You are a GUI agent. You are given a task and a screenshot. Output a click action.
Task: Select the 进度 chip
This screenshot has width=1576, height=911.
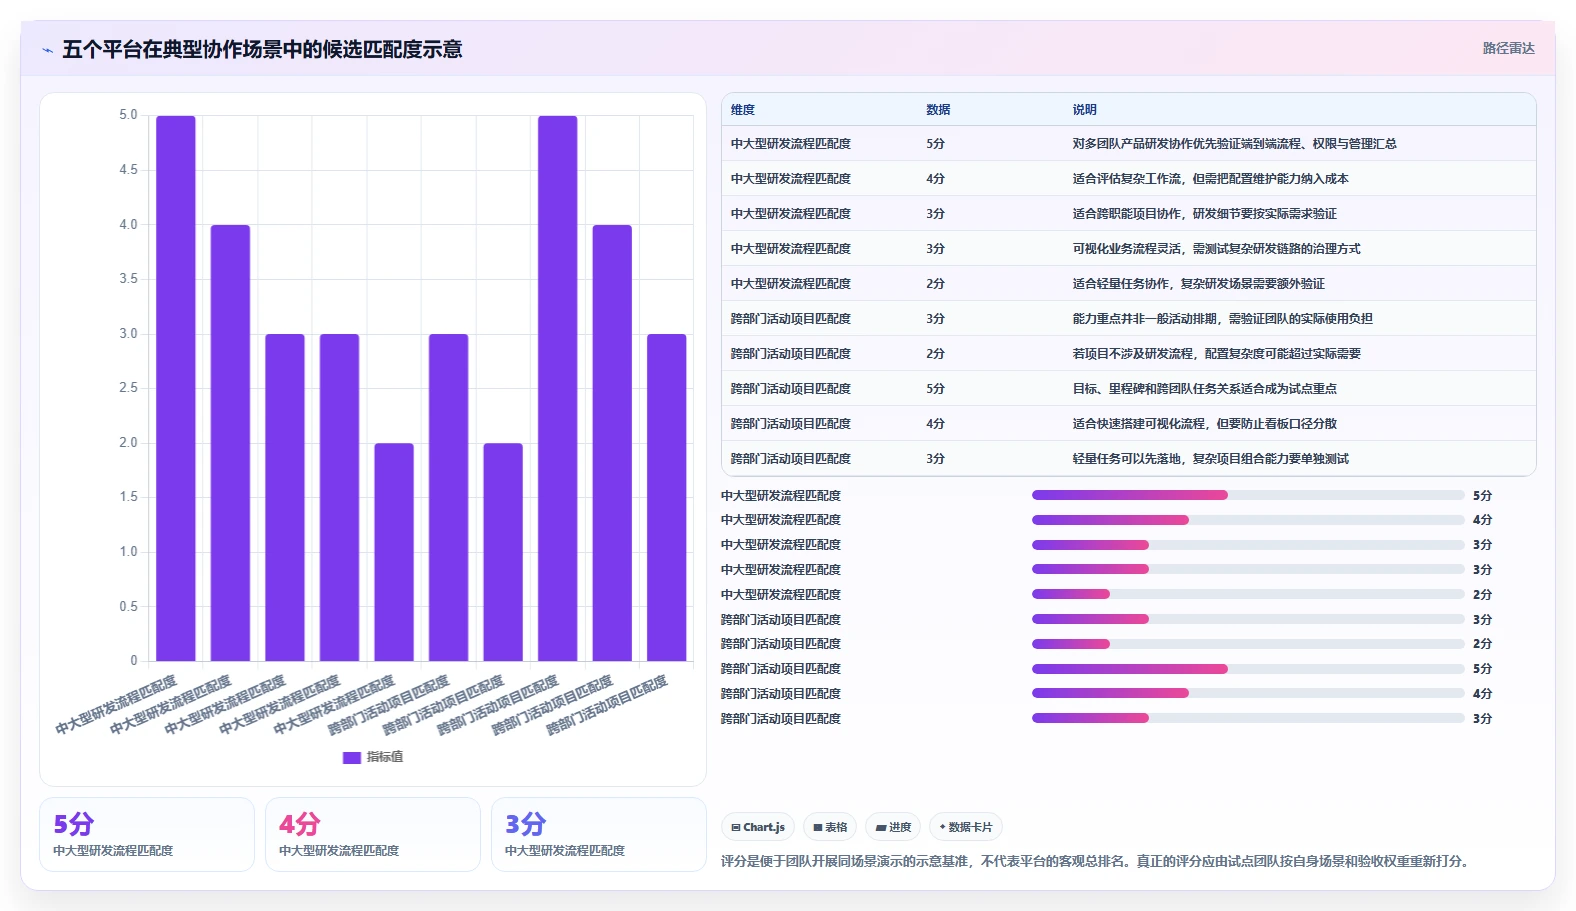point(893,827)
